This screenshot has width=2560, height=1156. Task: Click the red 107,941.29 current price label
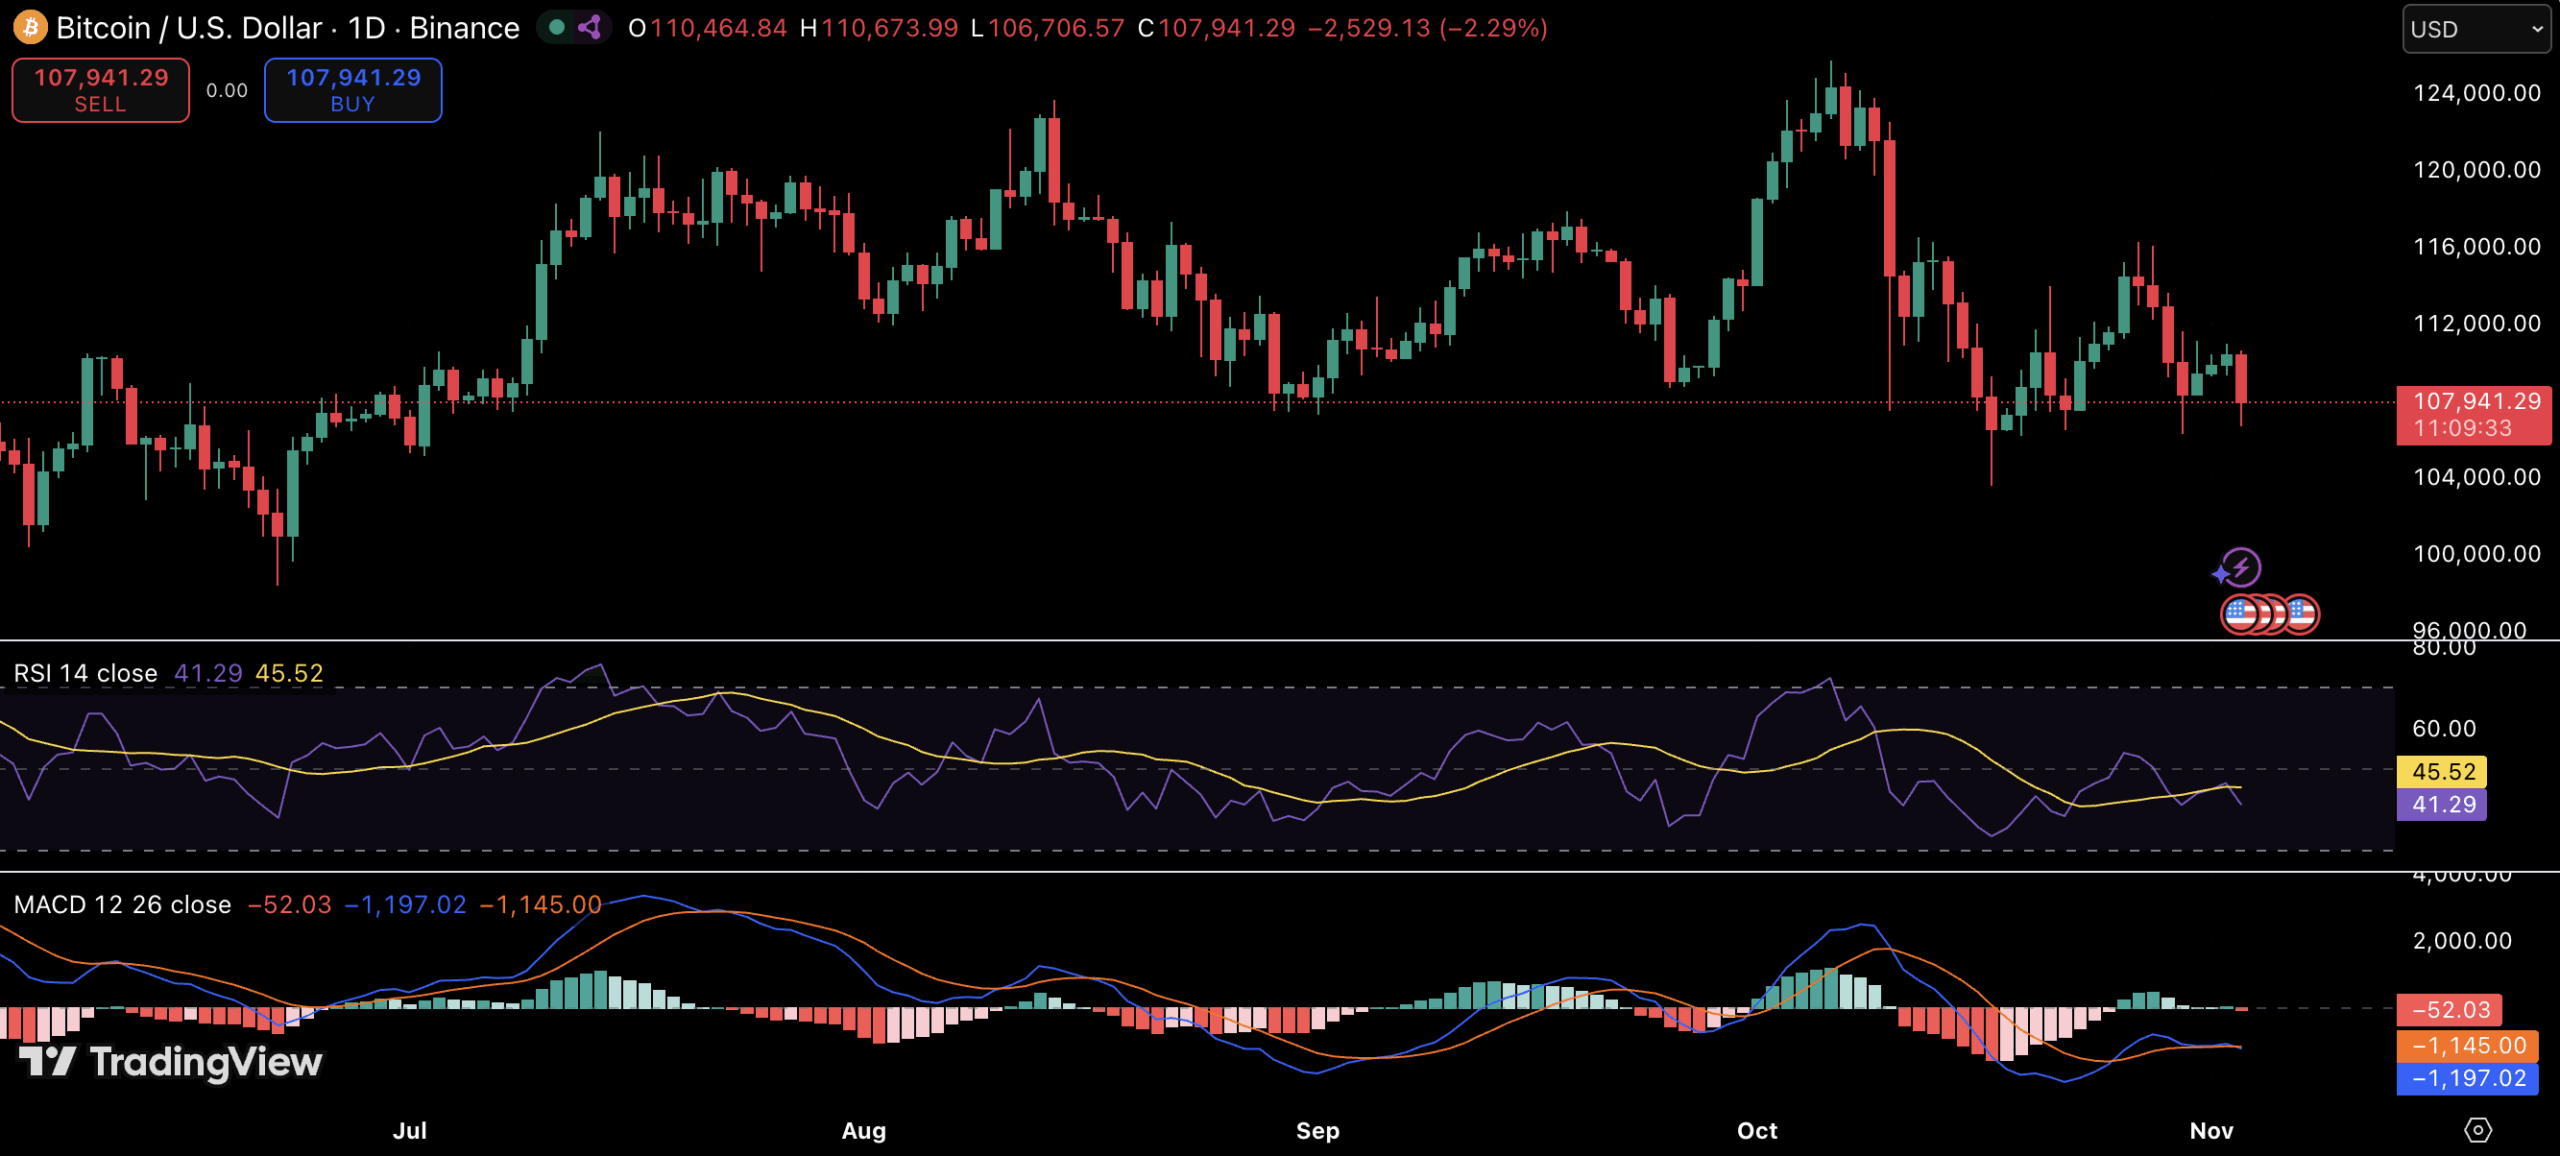(2474, 414)
